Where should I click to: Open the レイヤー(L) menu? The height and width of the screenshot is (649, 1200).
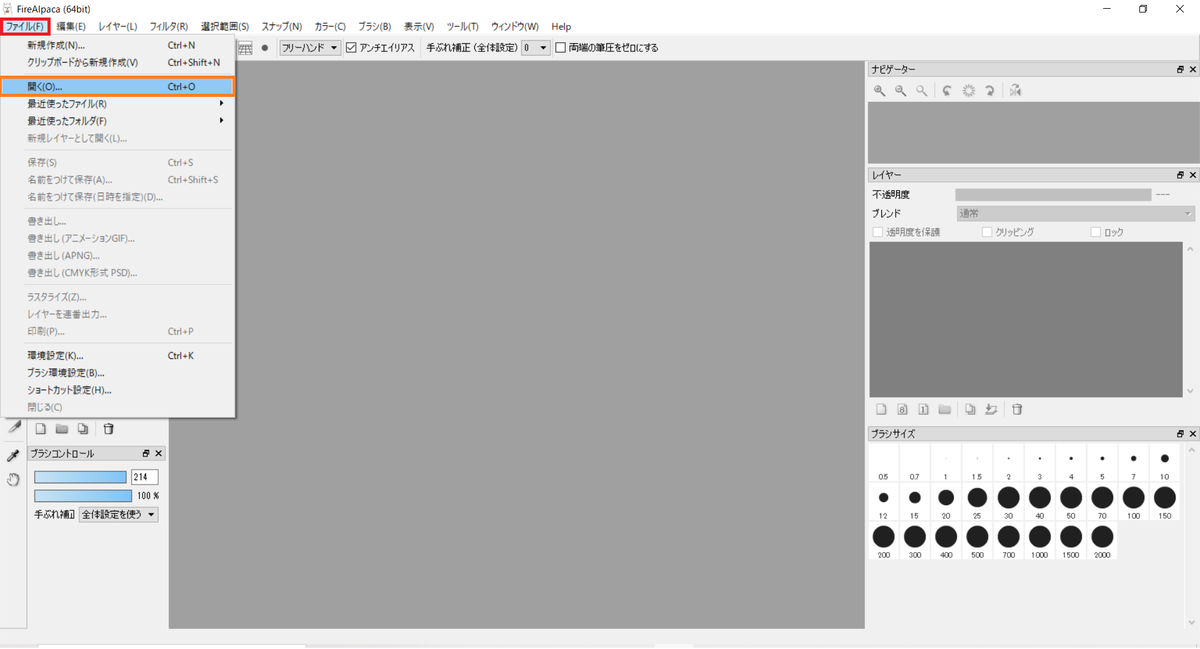pos(118,26)
